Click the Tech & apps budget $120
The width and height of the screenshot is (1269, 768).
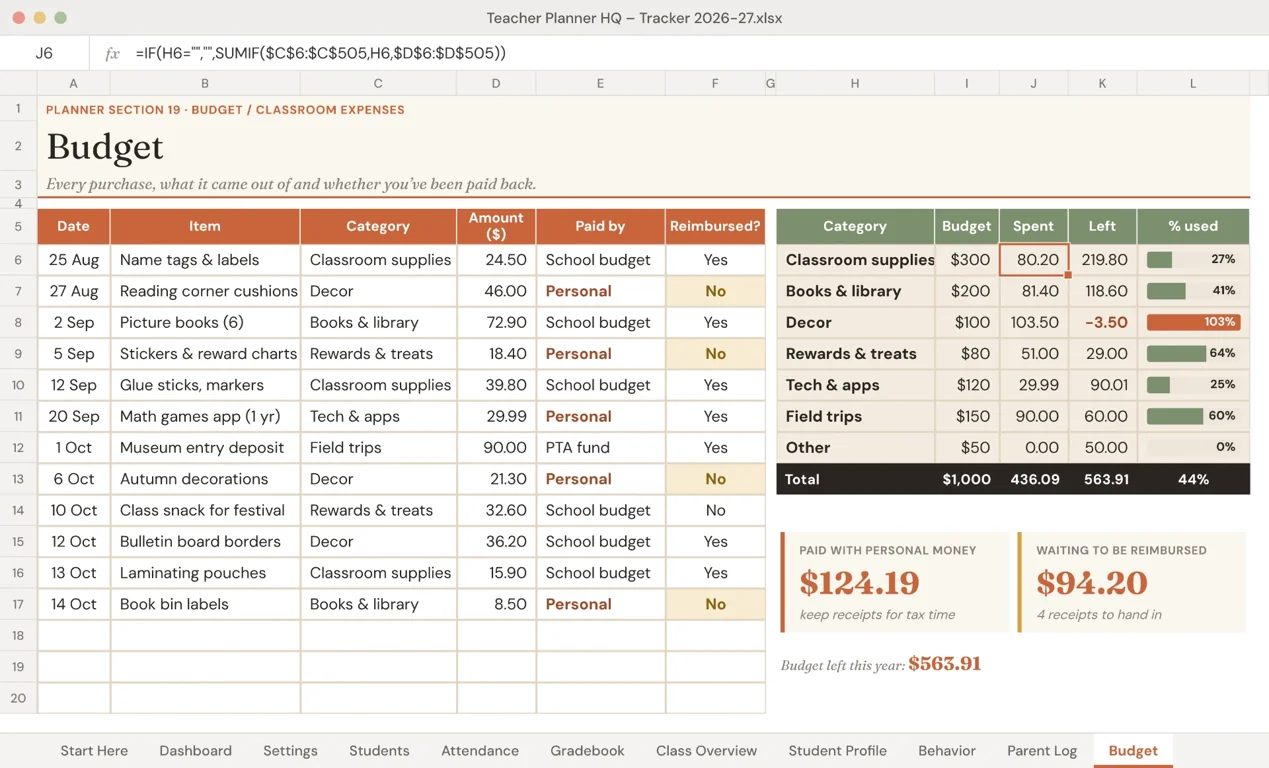(x=966, y=385)
